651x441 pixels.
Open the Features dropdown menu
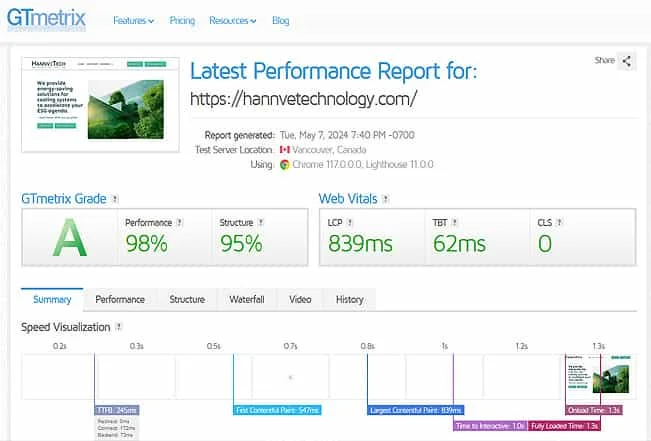[133, 20]
